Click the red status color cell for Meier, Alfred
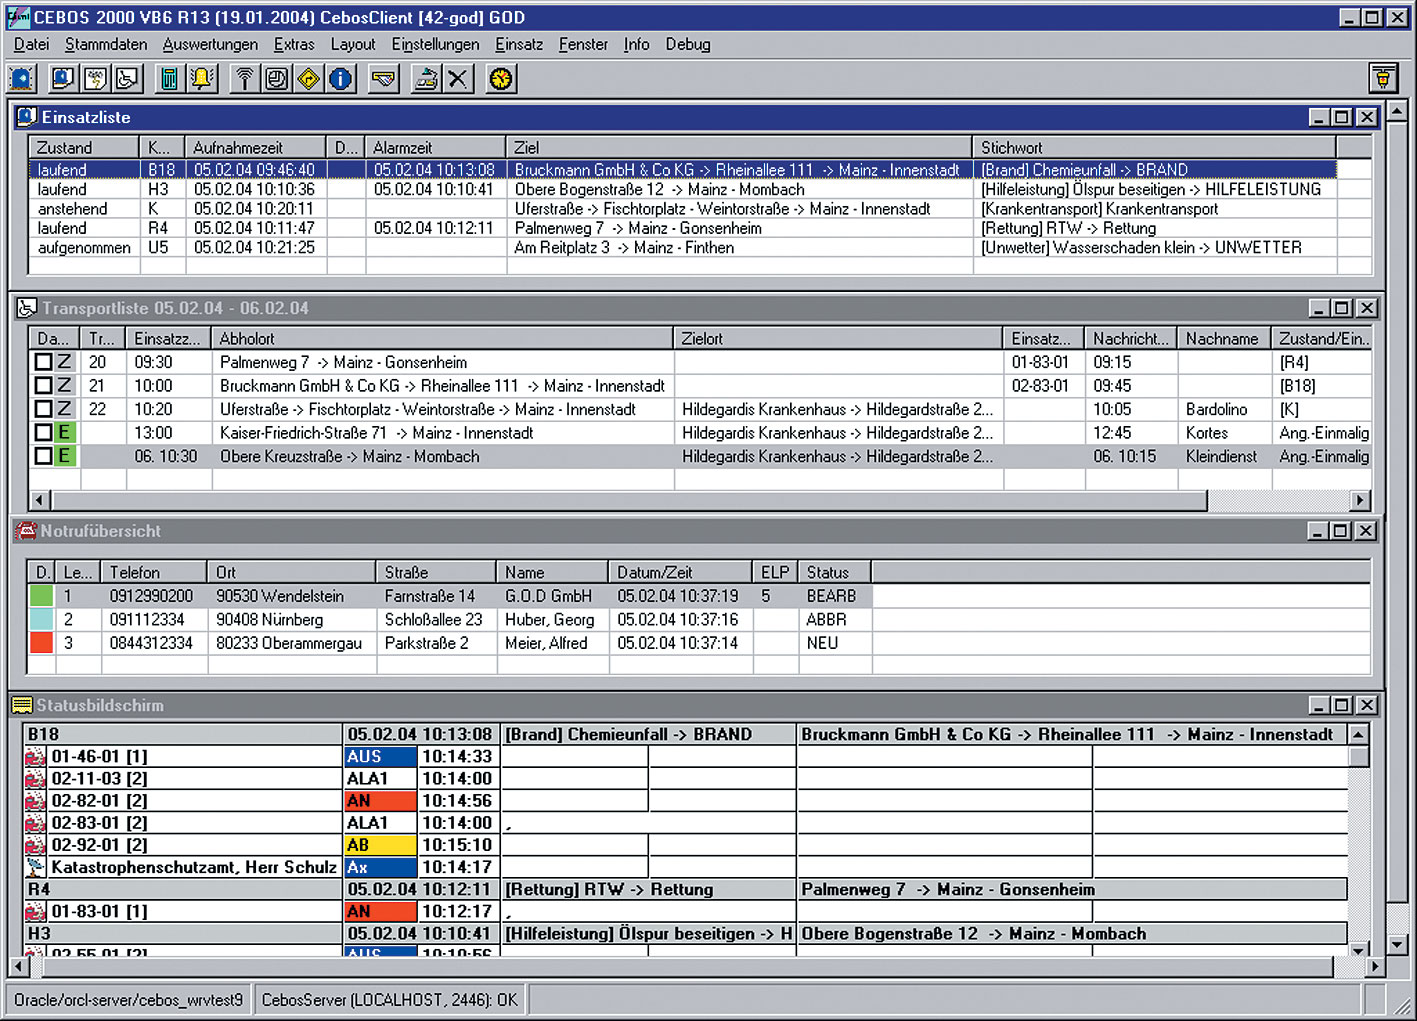This screenshot has height=1021, width=1417. tap(41, 643)
